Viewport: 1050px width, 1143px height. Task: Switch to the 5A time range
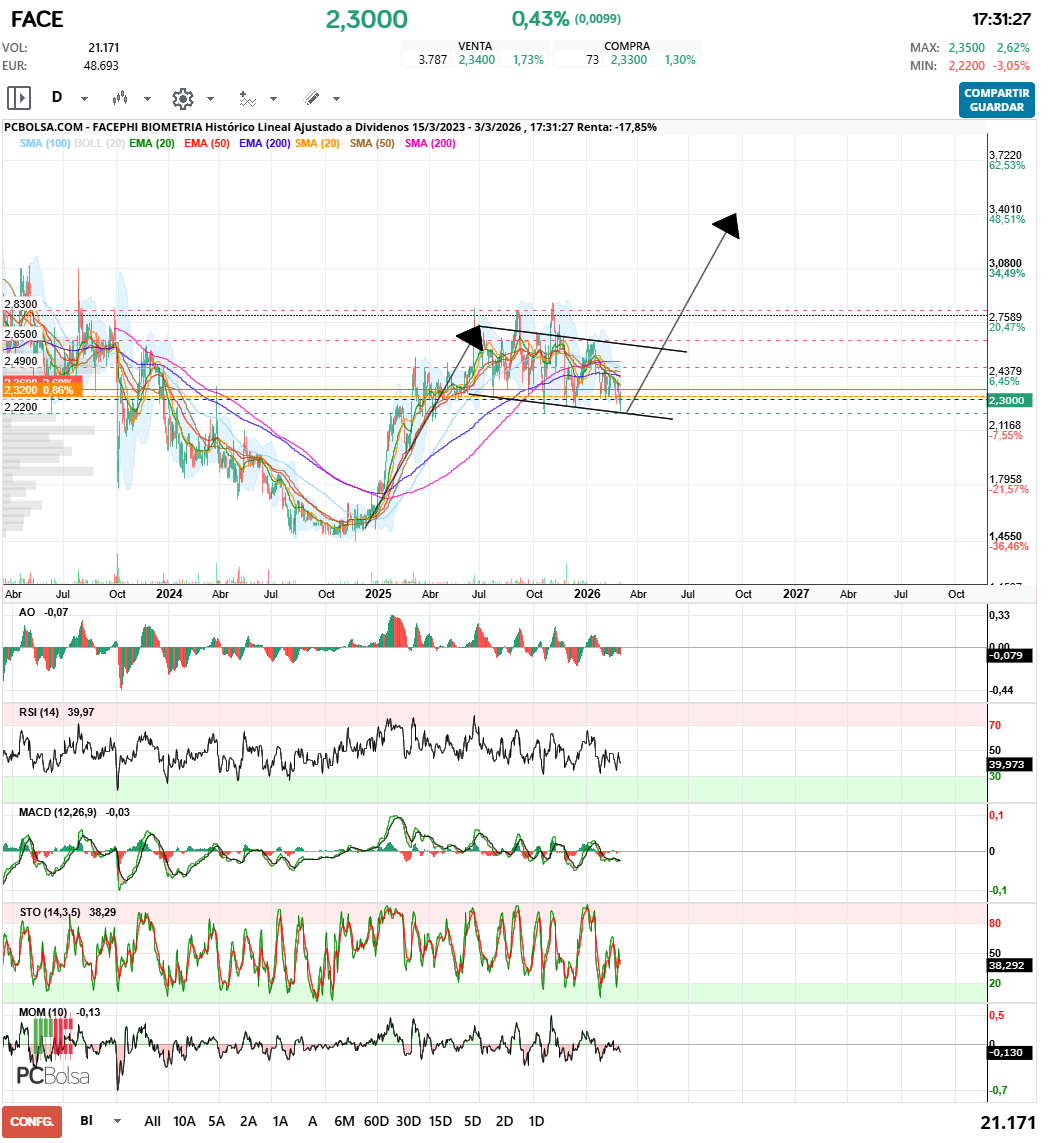[216, 1121]
